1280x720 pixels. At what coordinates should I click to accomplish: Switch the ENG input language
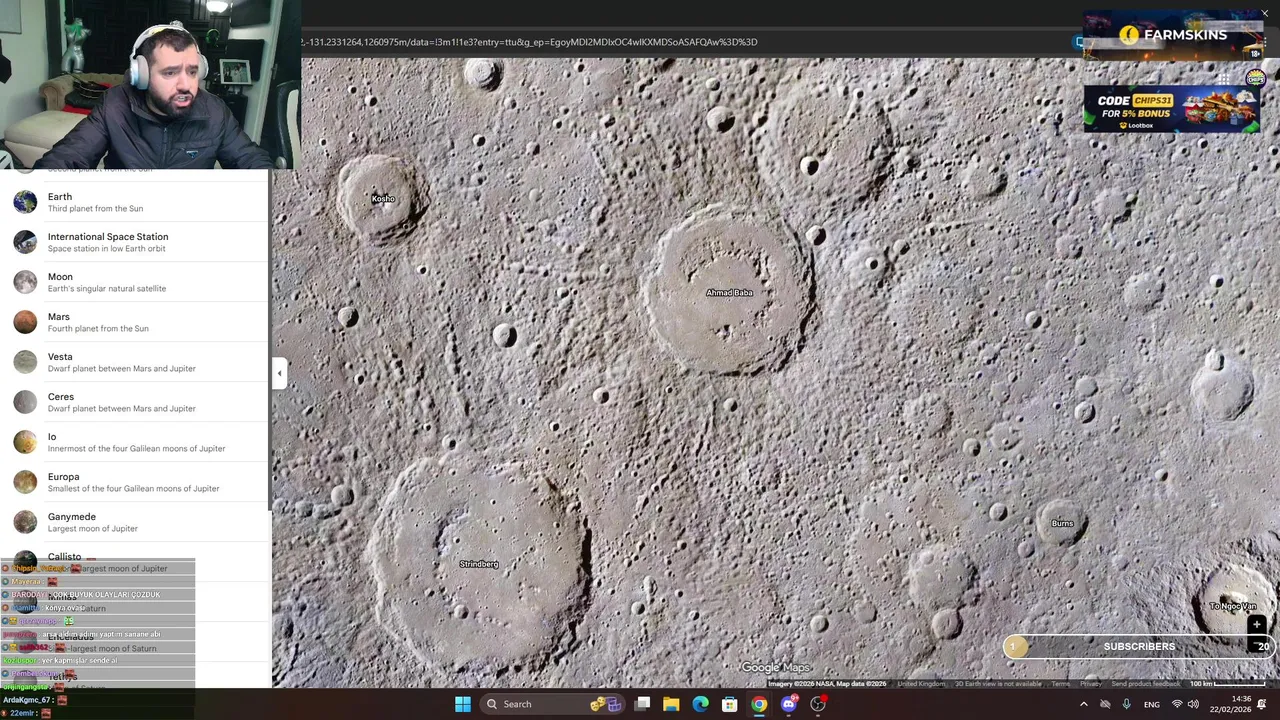[1152, 704]
